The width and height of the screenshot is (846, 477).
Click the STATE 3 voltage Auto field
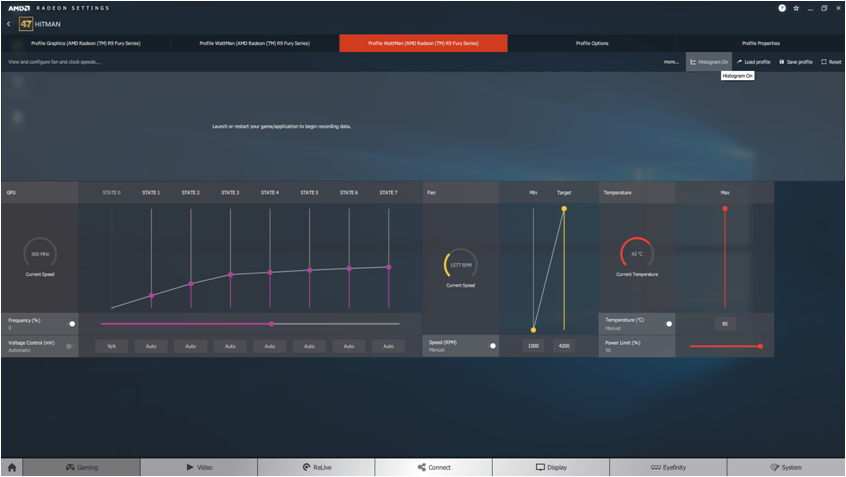coord(230,346)
